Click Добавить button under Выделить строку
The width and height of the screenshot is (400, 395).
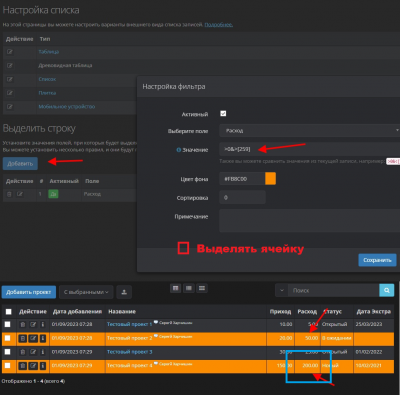pyautogui.click(x=20, y=164)
